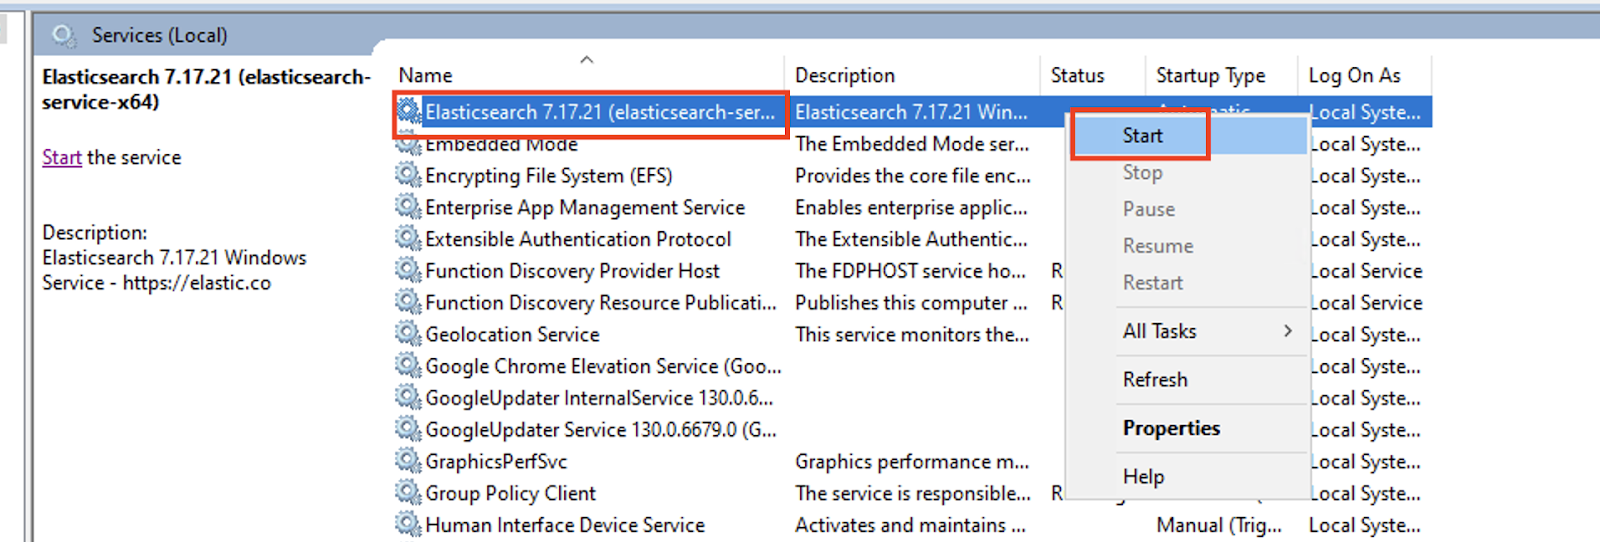Open the All Tasks submenu
The image size is (1600, 542).
(1191, 331)
